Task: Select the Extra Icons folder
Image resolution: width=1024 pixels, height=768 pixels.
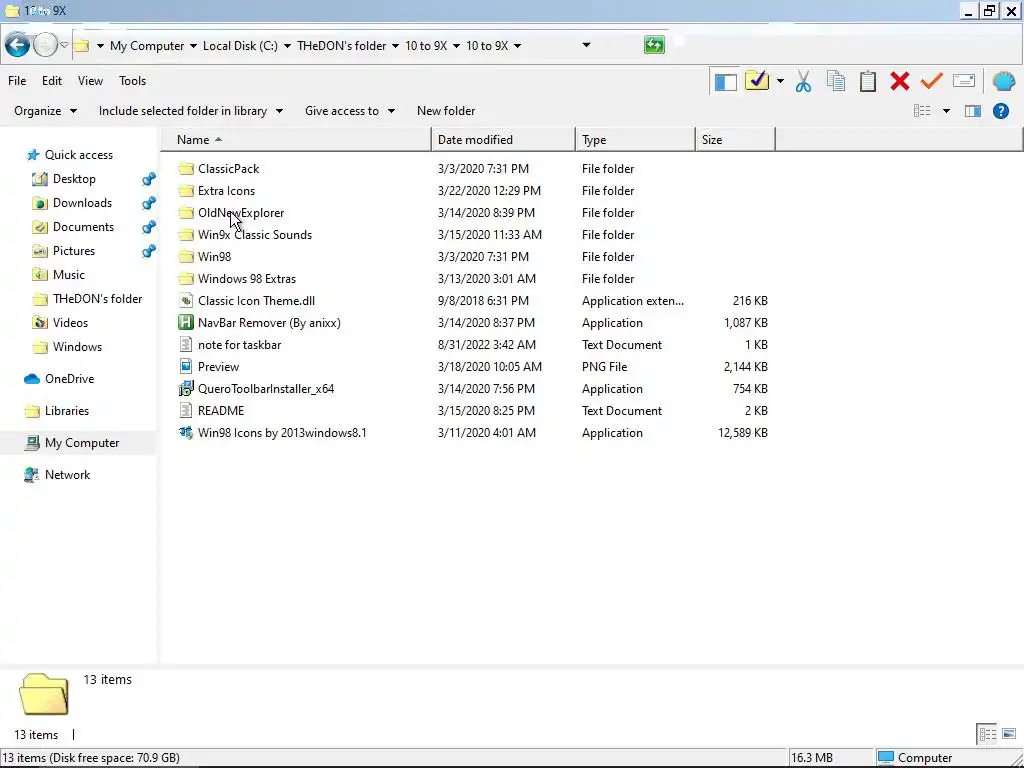Action: tap(226, 191)
